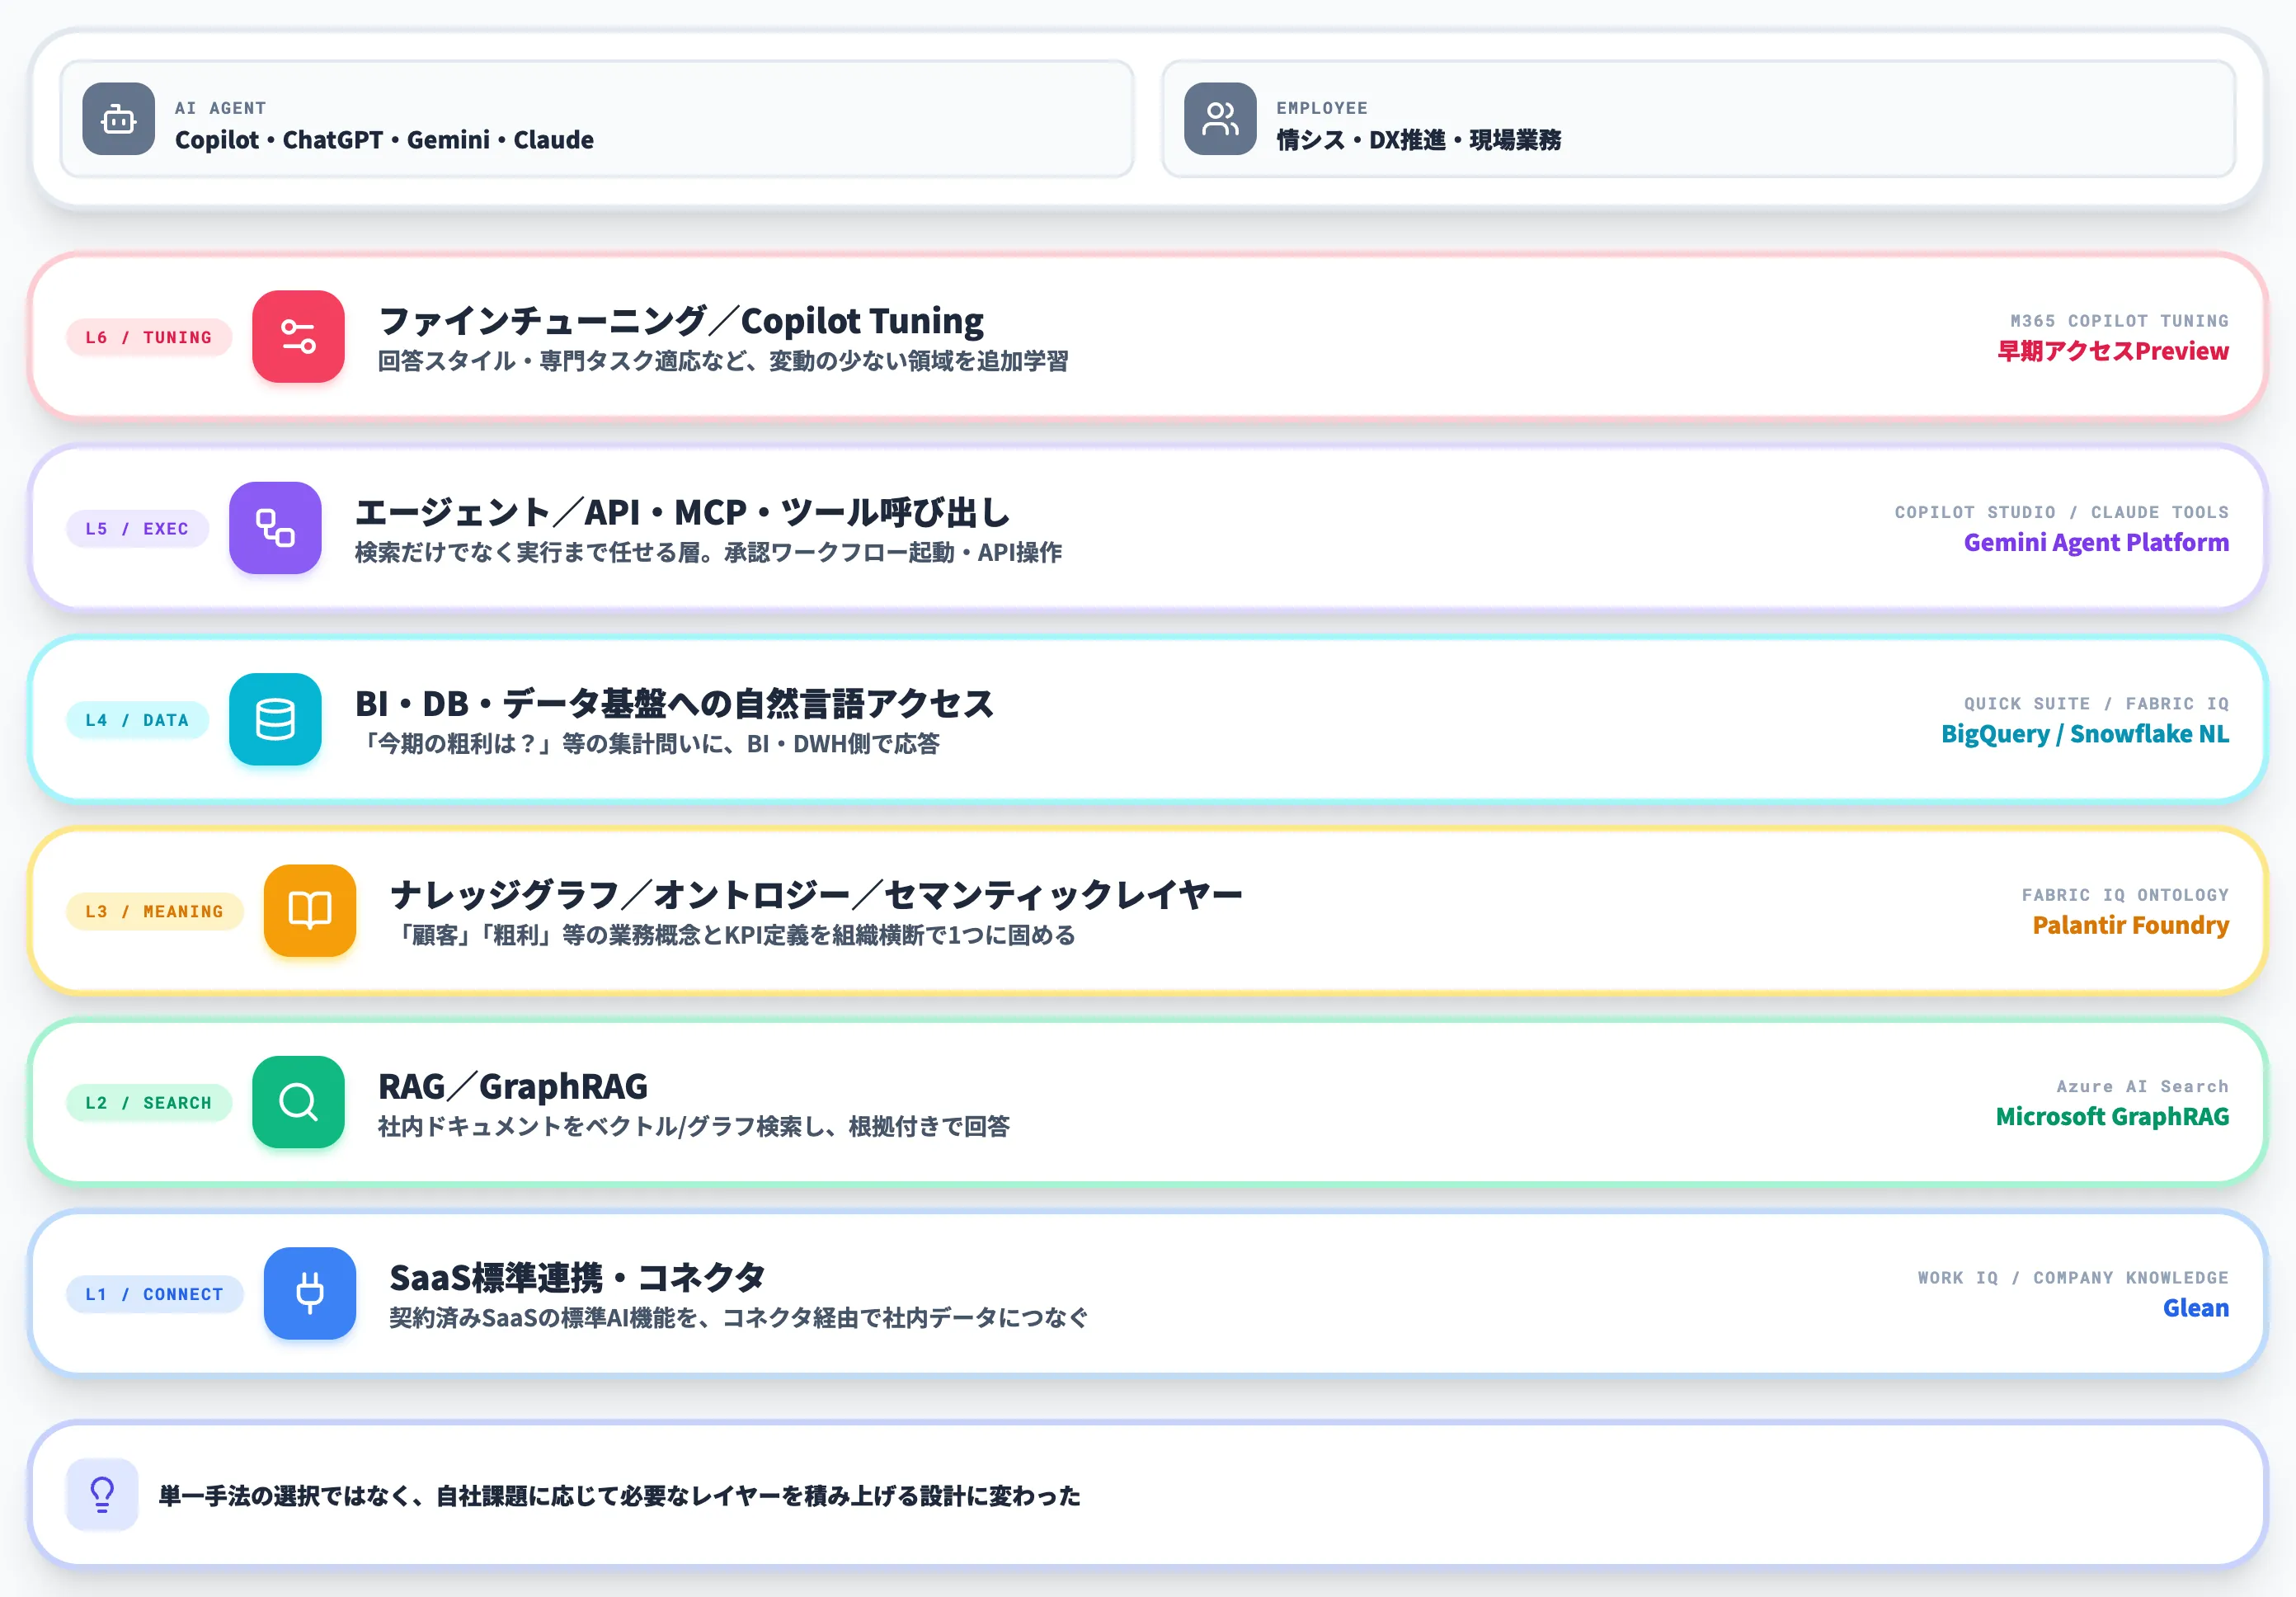Click the 単一手法の選択ではなく summary sentence
2296x1597 pixels.
click(620, 1495)
